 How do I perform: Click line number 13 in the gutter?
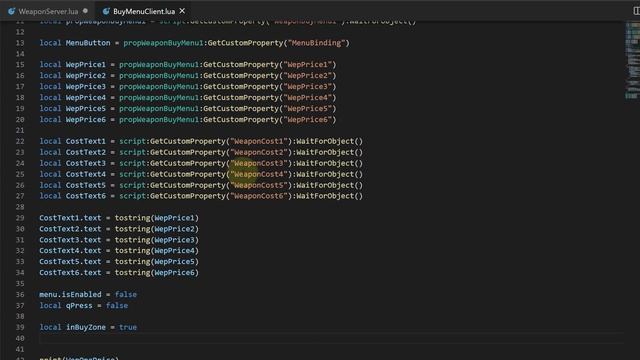20,43
